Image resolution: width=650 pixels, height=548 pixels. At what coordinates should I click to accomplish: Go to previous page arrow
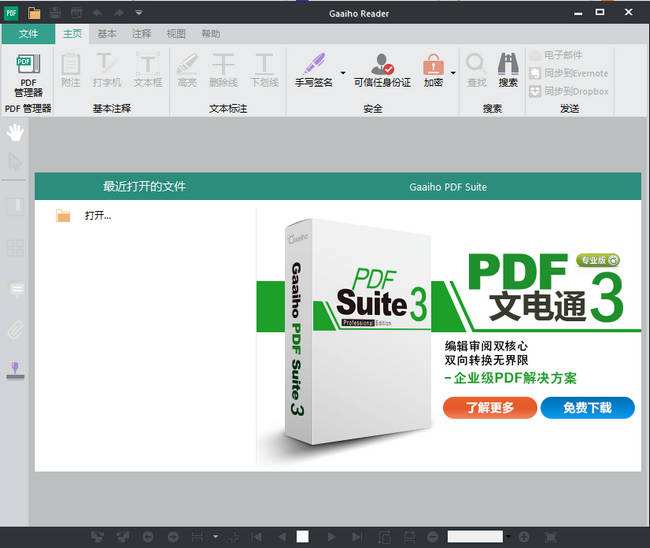[282, 537]
